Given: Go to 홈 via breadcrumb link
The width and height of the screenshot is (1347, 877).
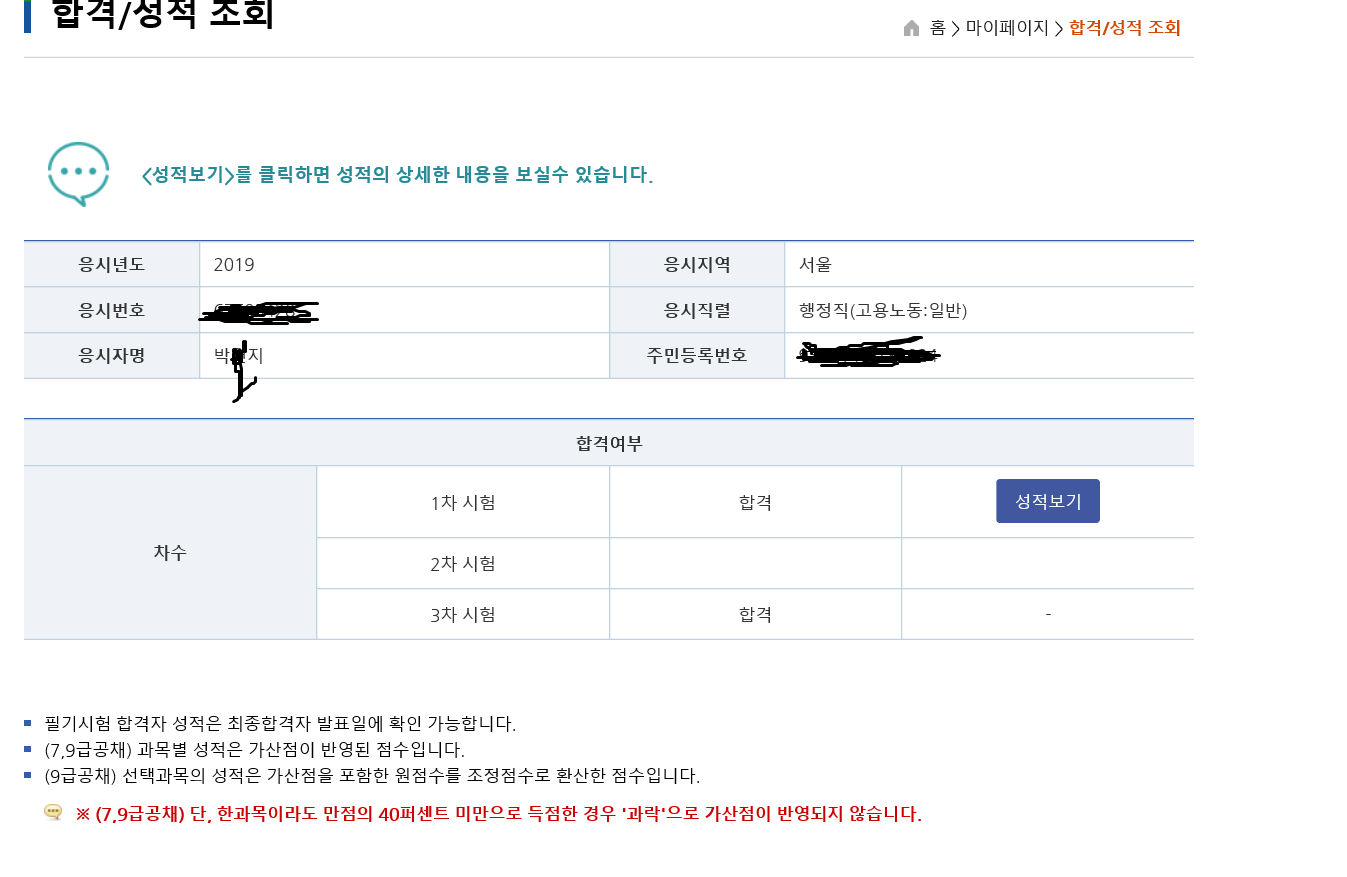Looking at the screenshot, I should [937, 28].
